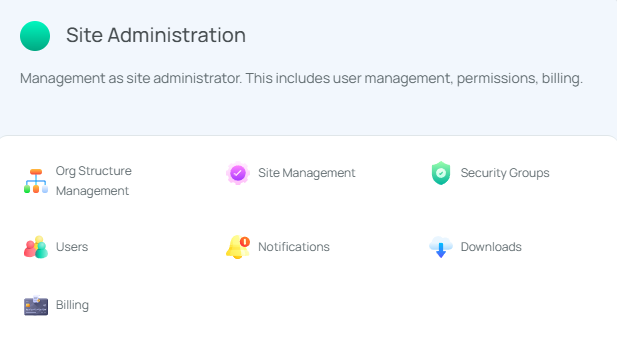Open the Billing text link

coord(72,305)
